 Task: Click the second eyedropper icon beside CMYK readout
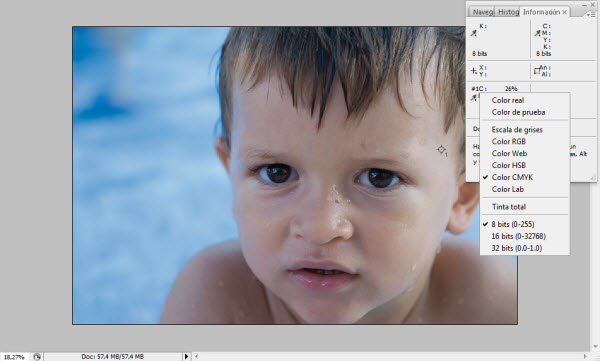pyautogui.click(x=537, y=34)
